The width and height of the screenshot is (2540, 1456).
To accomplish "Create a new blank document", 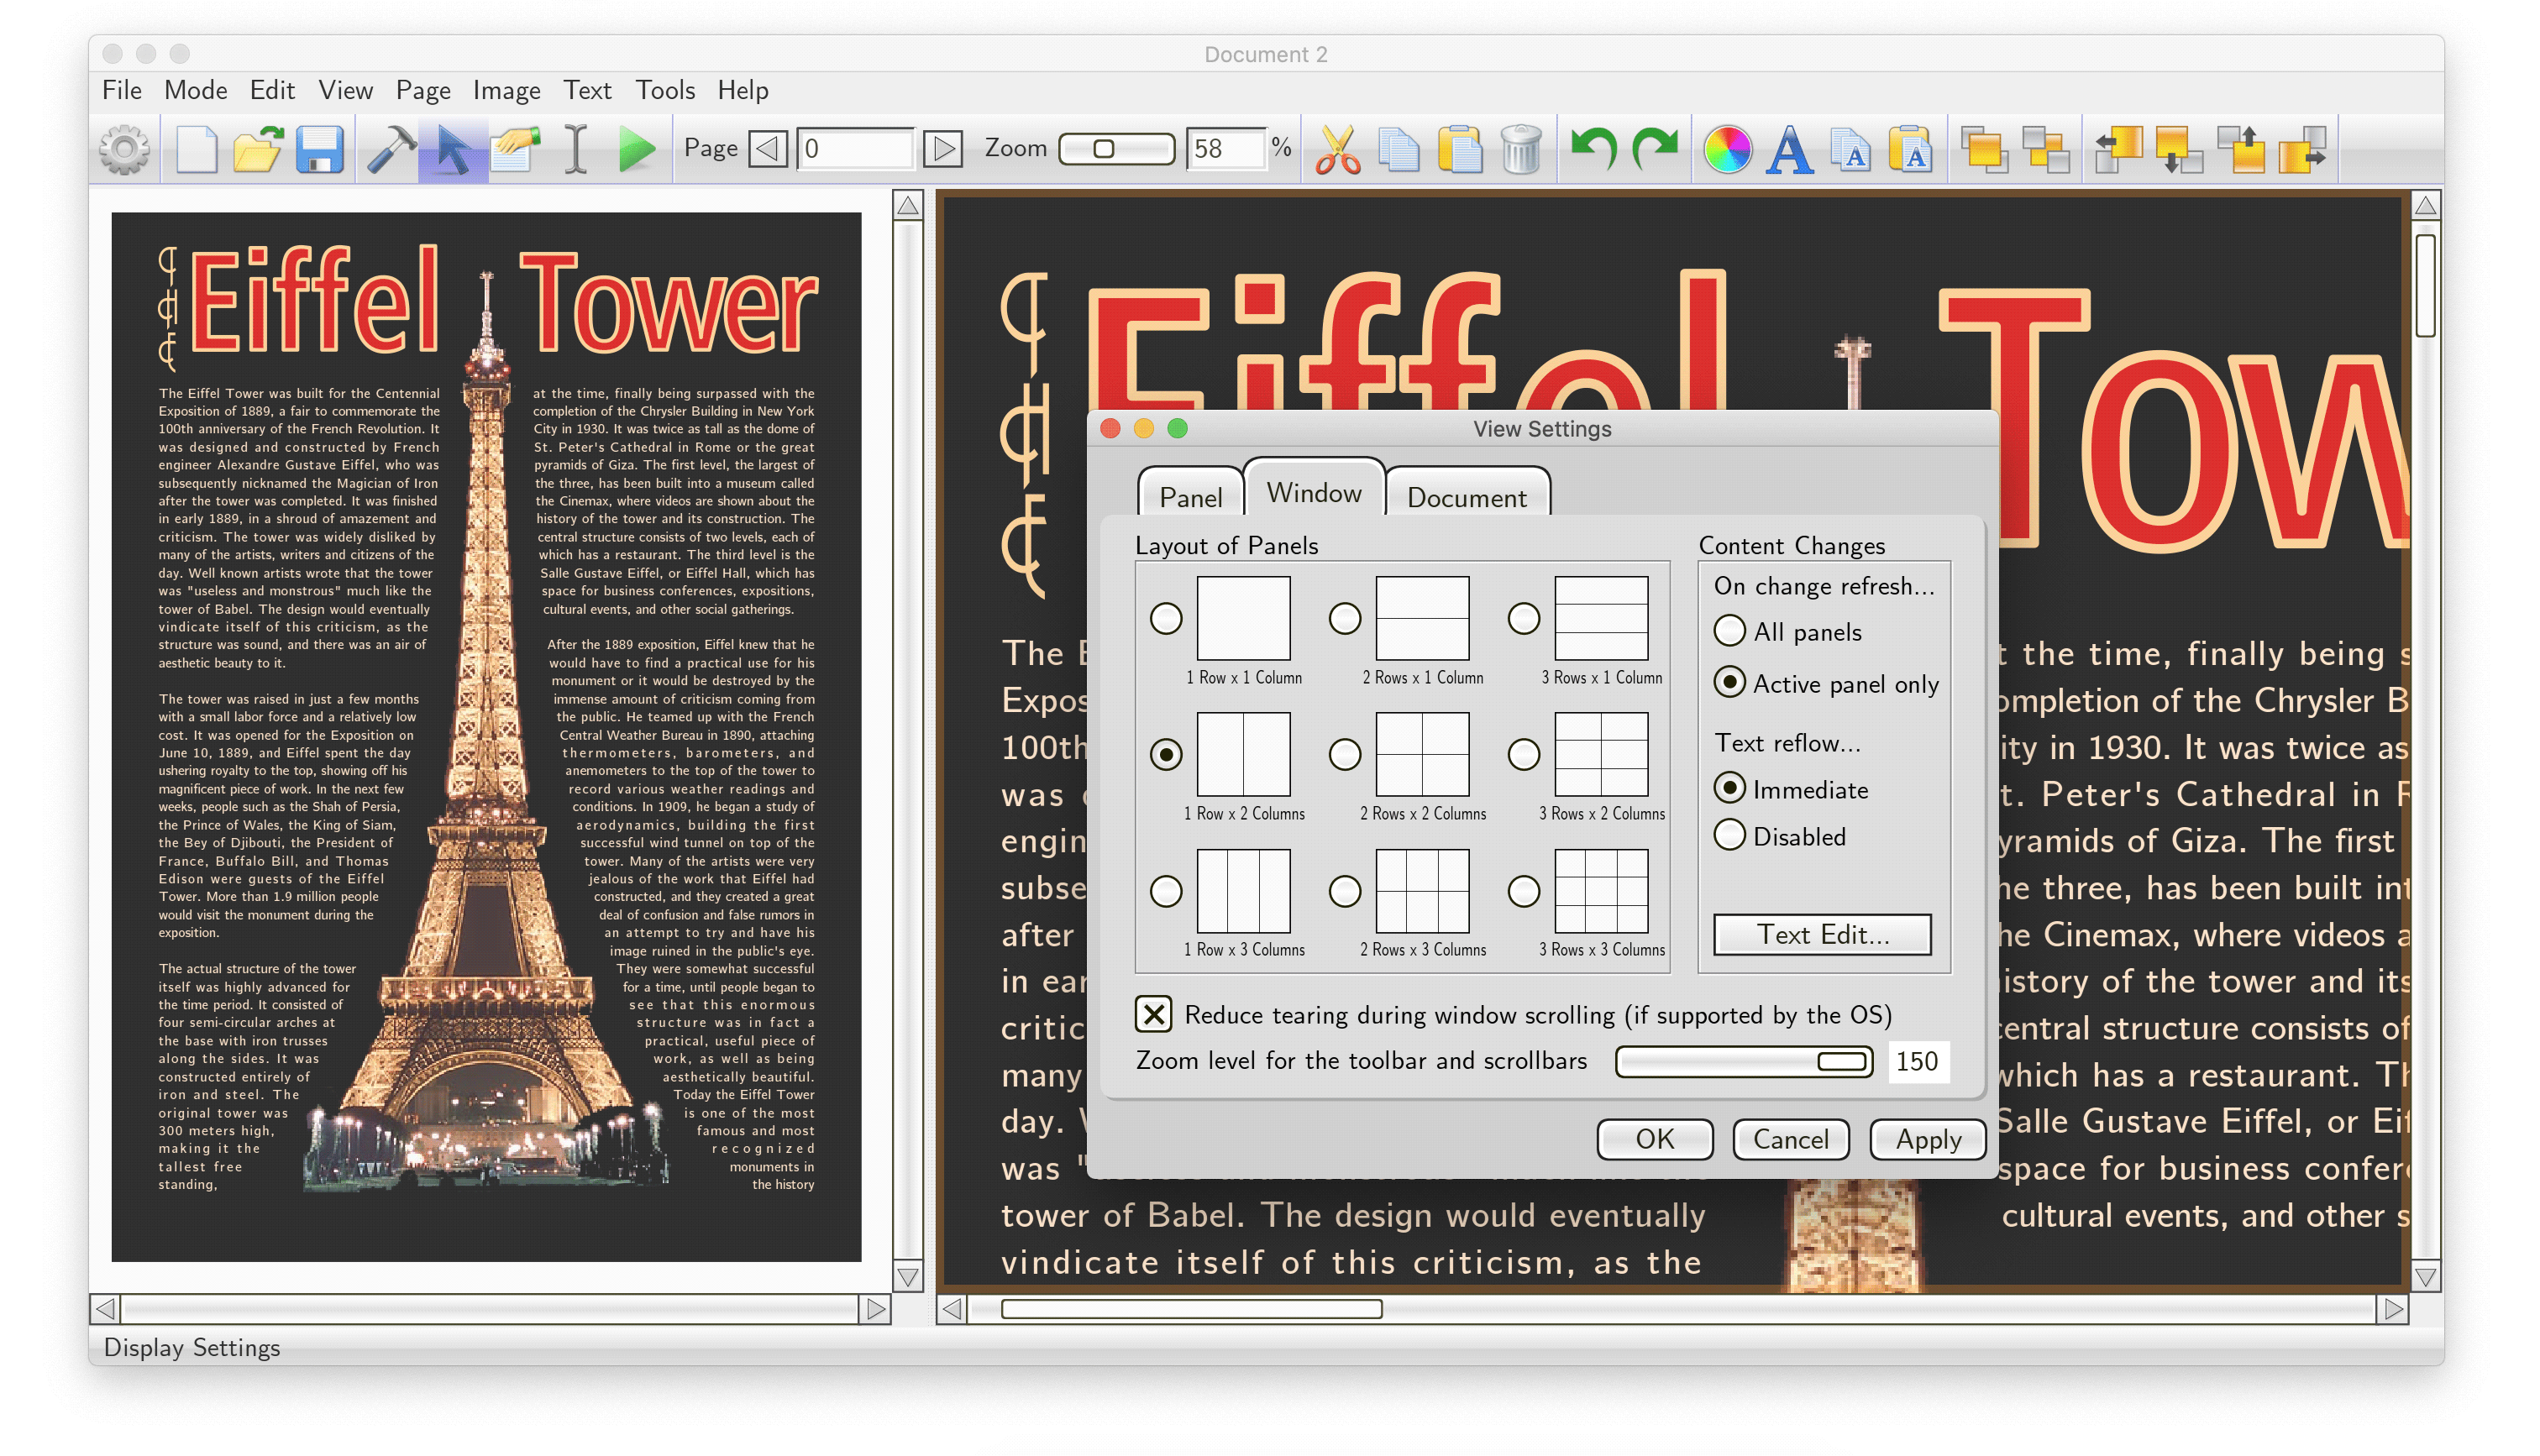I will click(x=196, y=150).
